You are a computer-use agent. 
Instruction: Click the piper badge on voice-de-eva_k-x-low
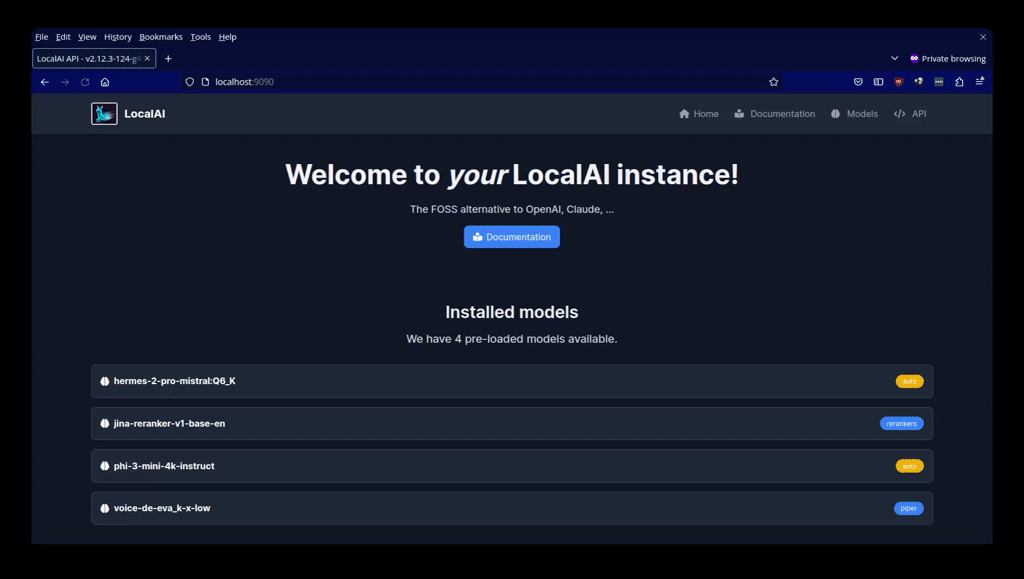point(908,508)
